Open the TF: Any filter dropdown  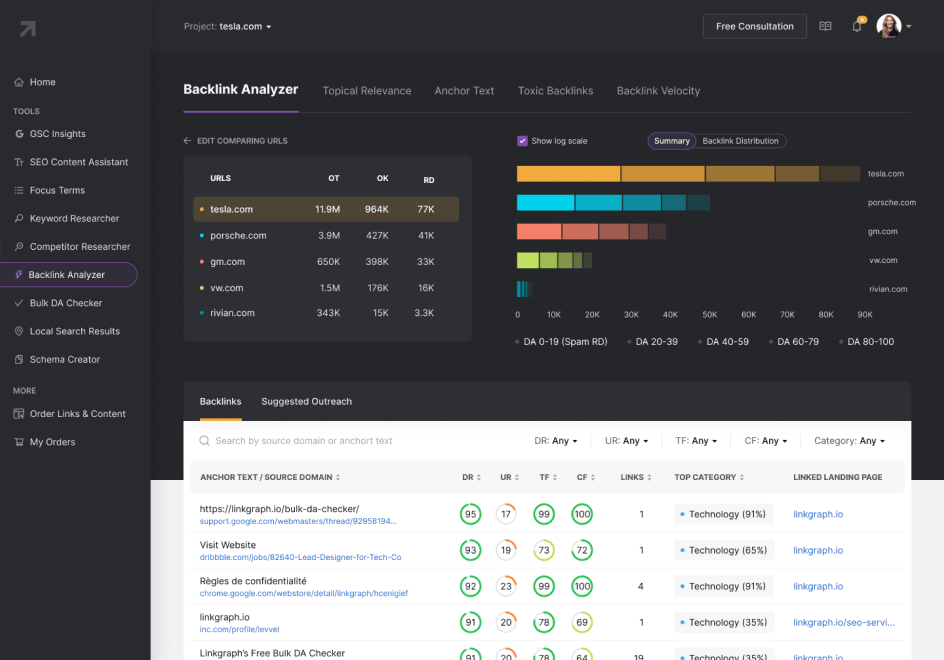[696, 441]
